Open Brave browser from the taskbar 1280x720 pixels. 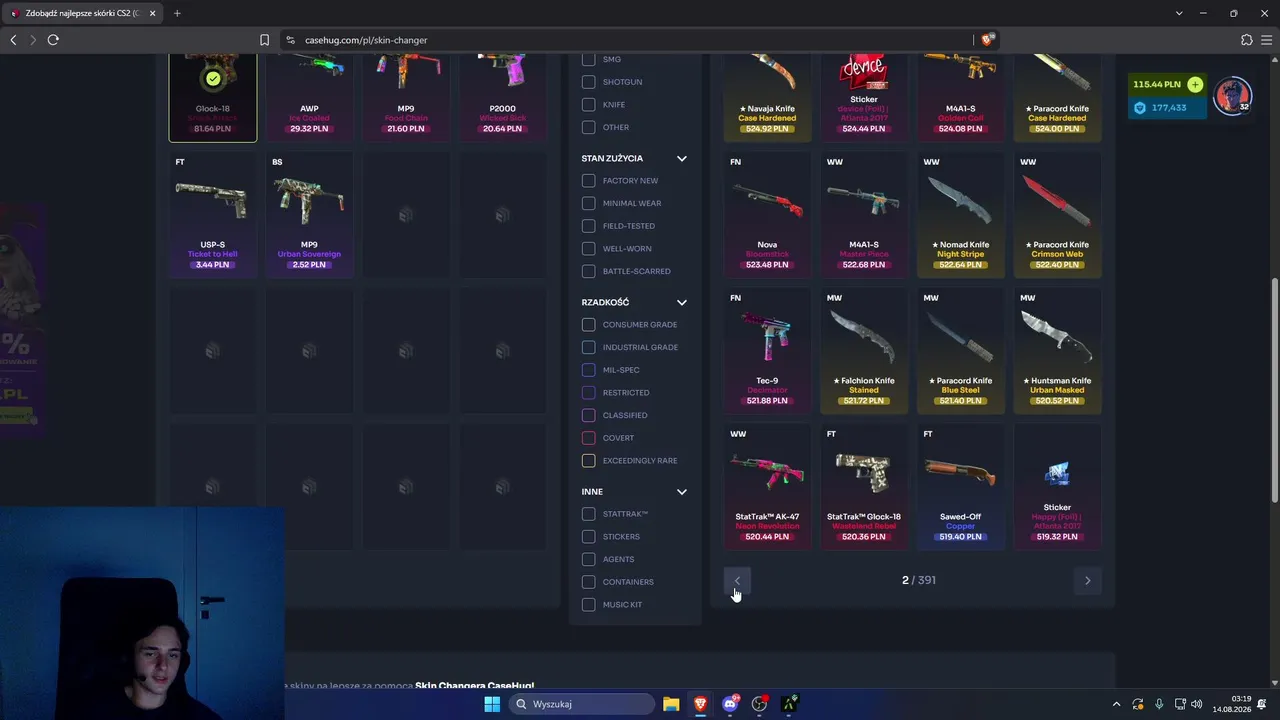tap(701, 704)
